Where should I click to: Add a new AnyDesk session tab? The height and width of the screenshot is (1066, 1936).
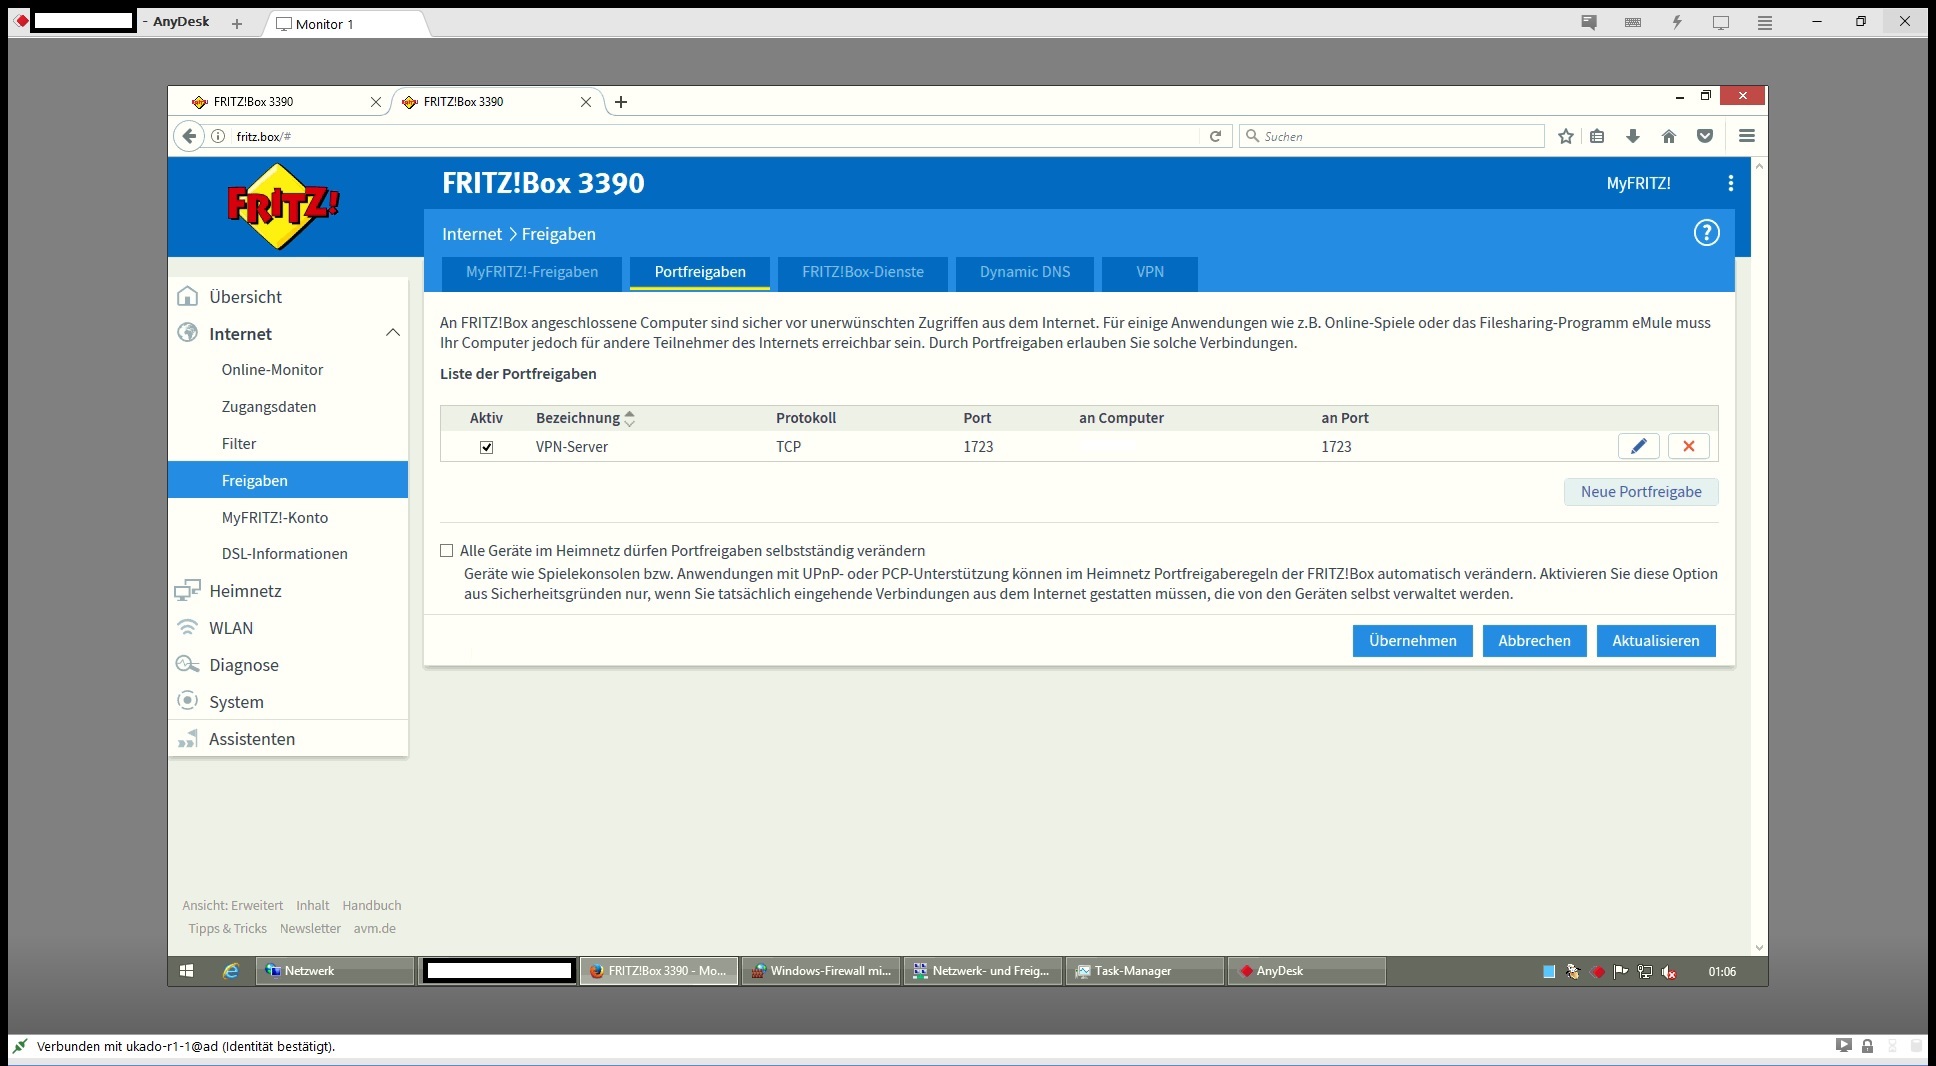click(237, 24)
